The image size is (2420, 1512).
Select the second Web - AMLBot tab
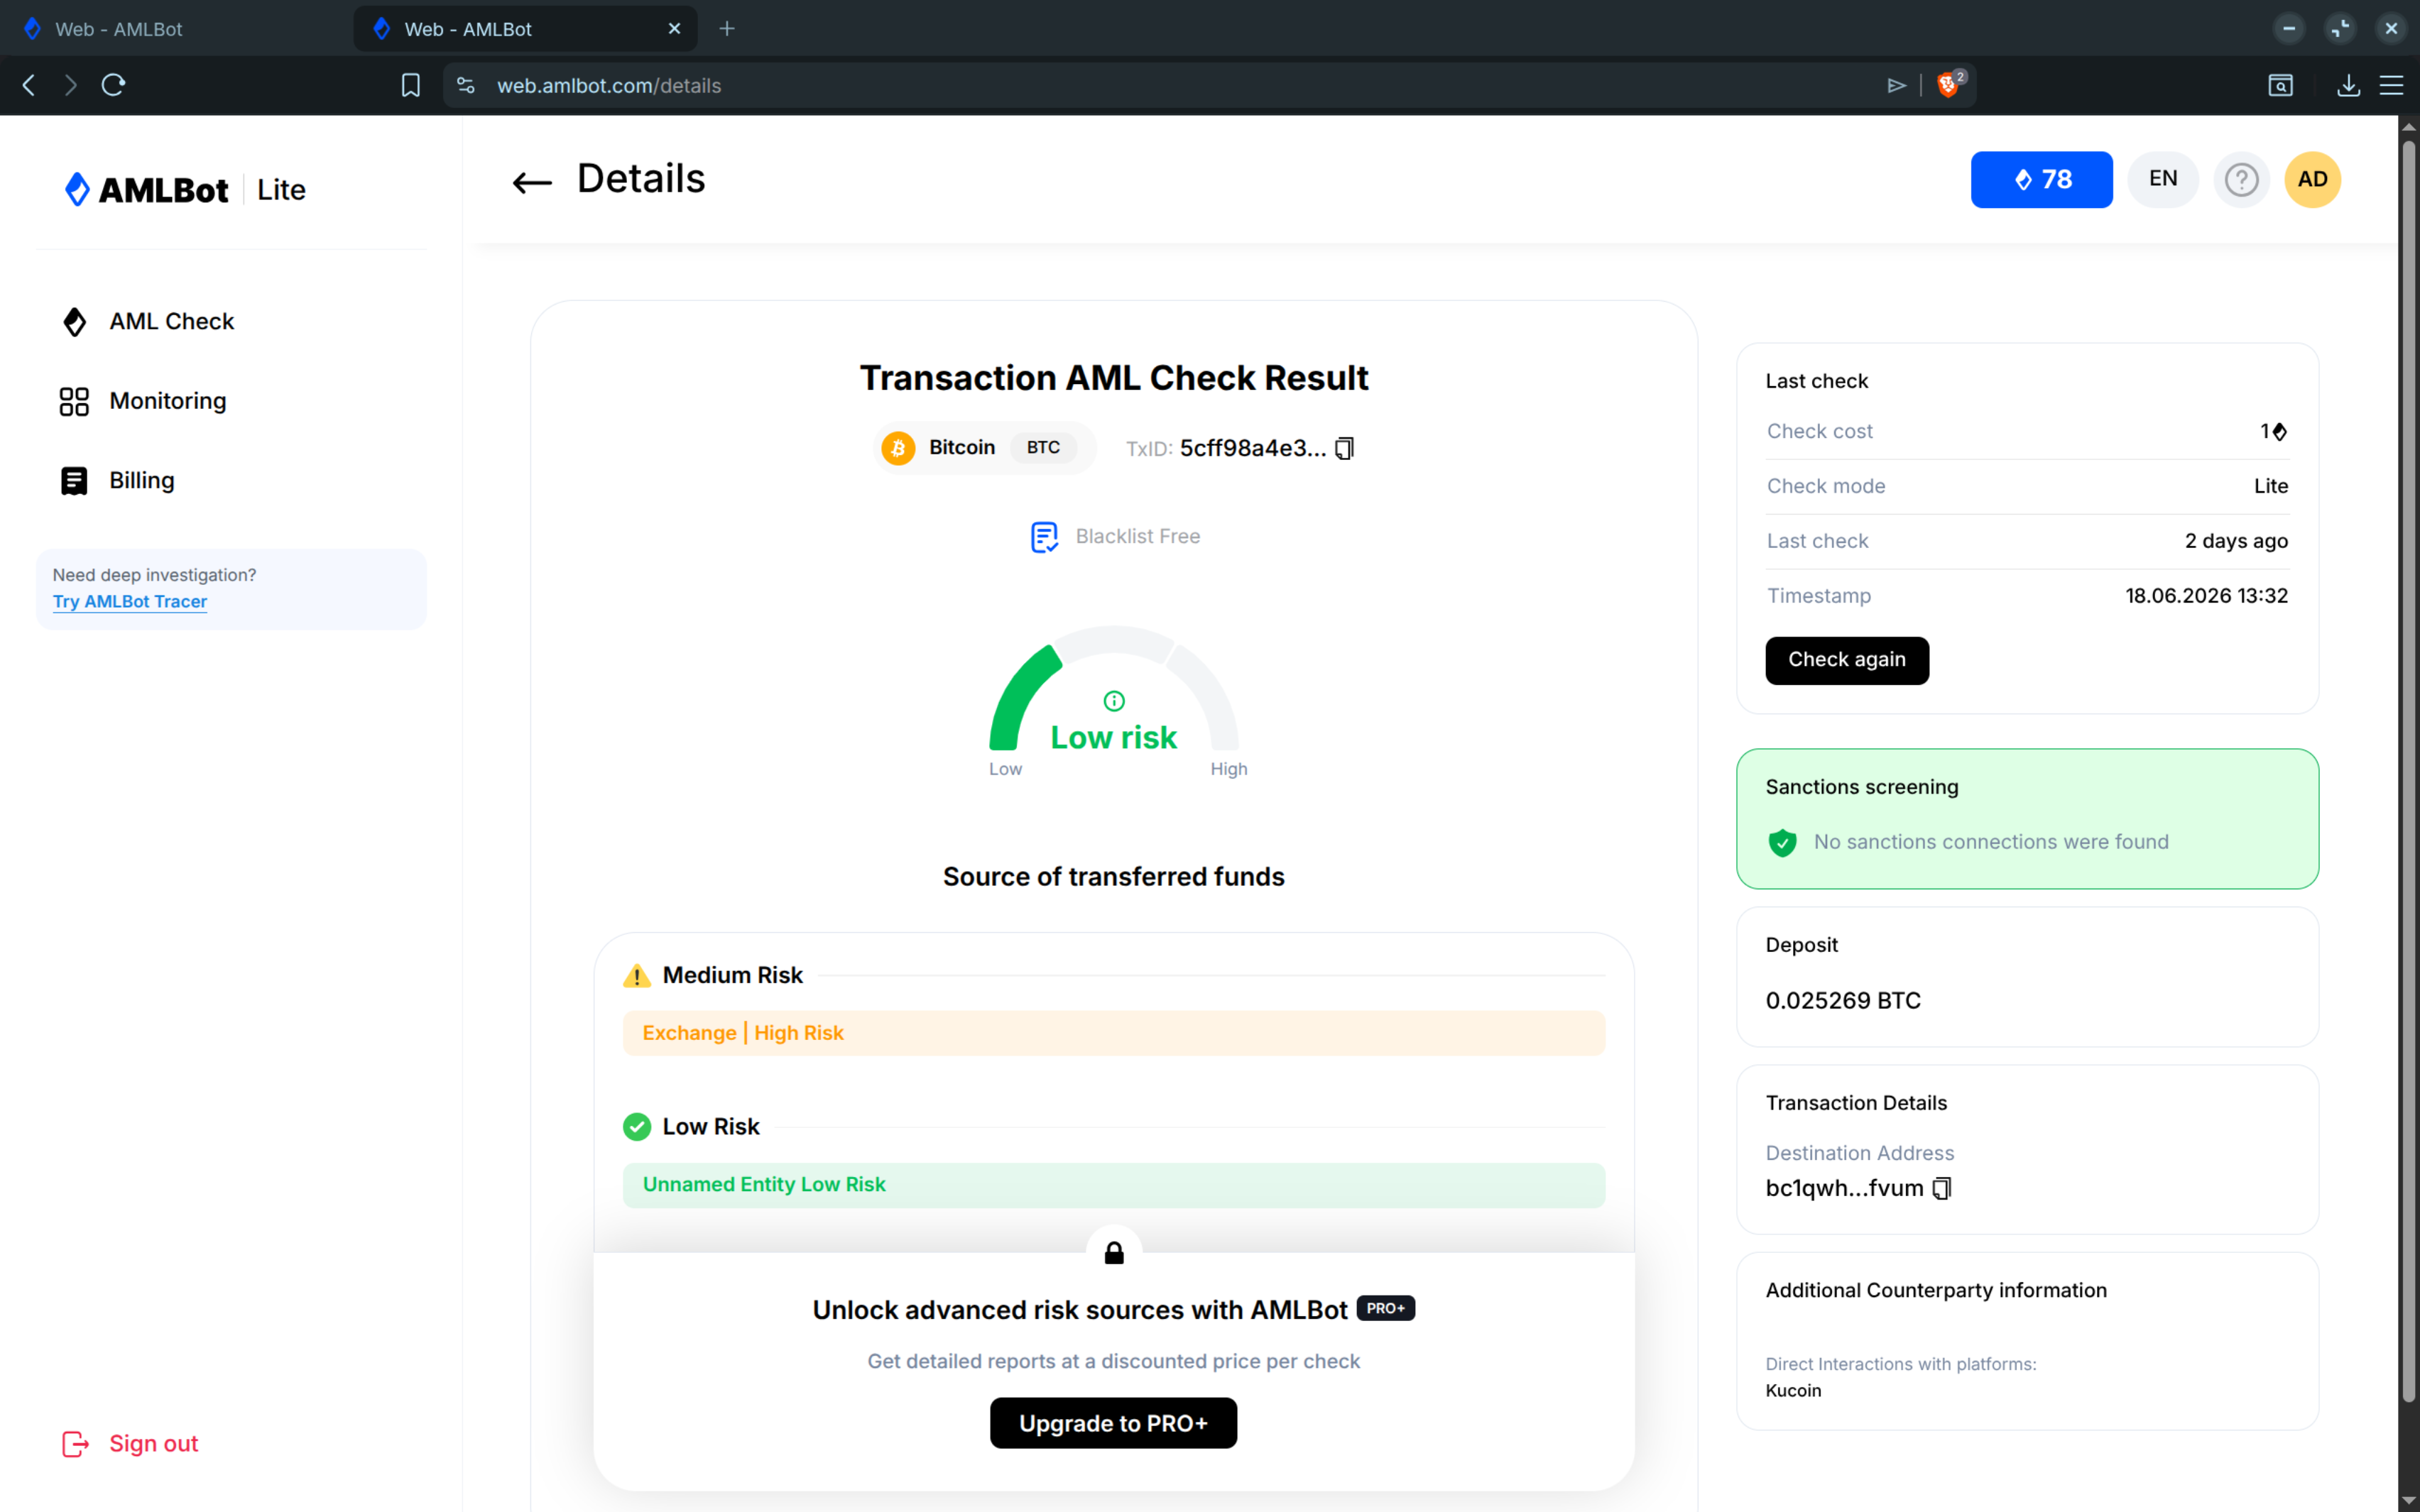pos(524,29)
